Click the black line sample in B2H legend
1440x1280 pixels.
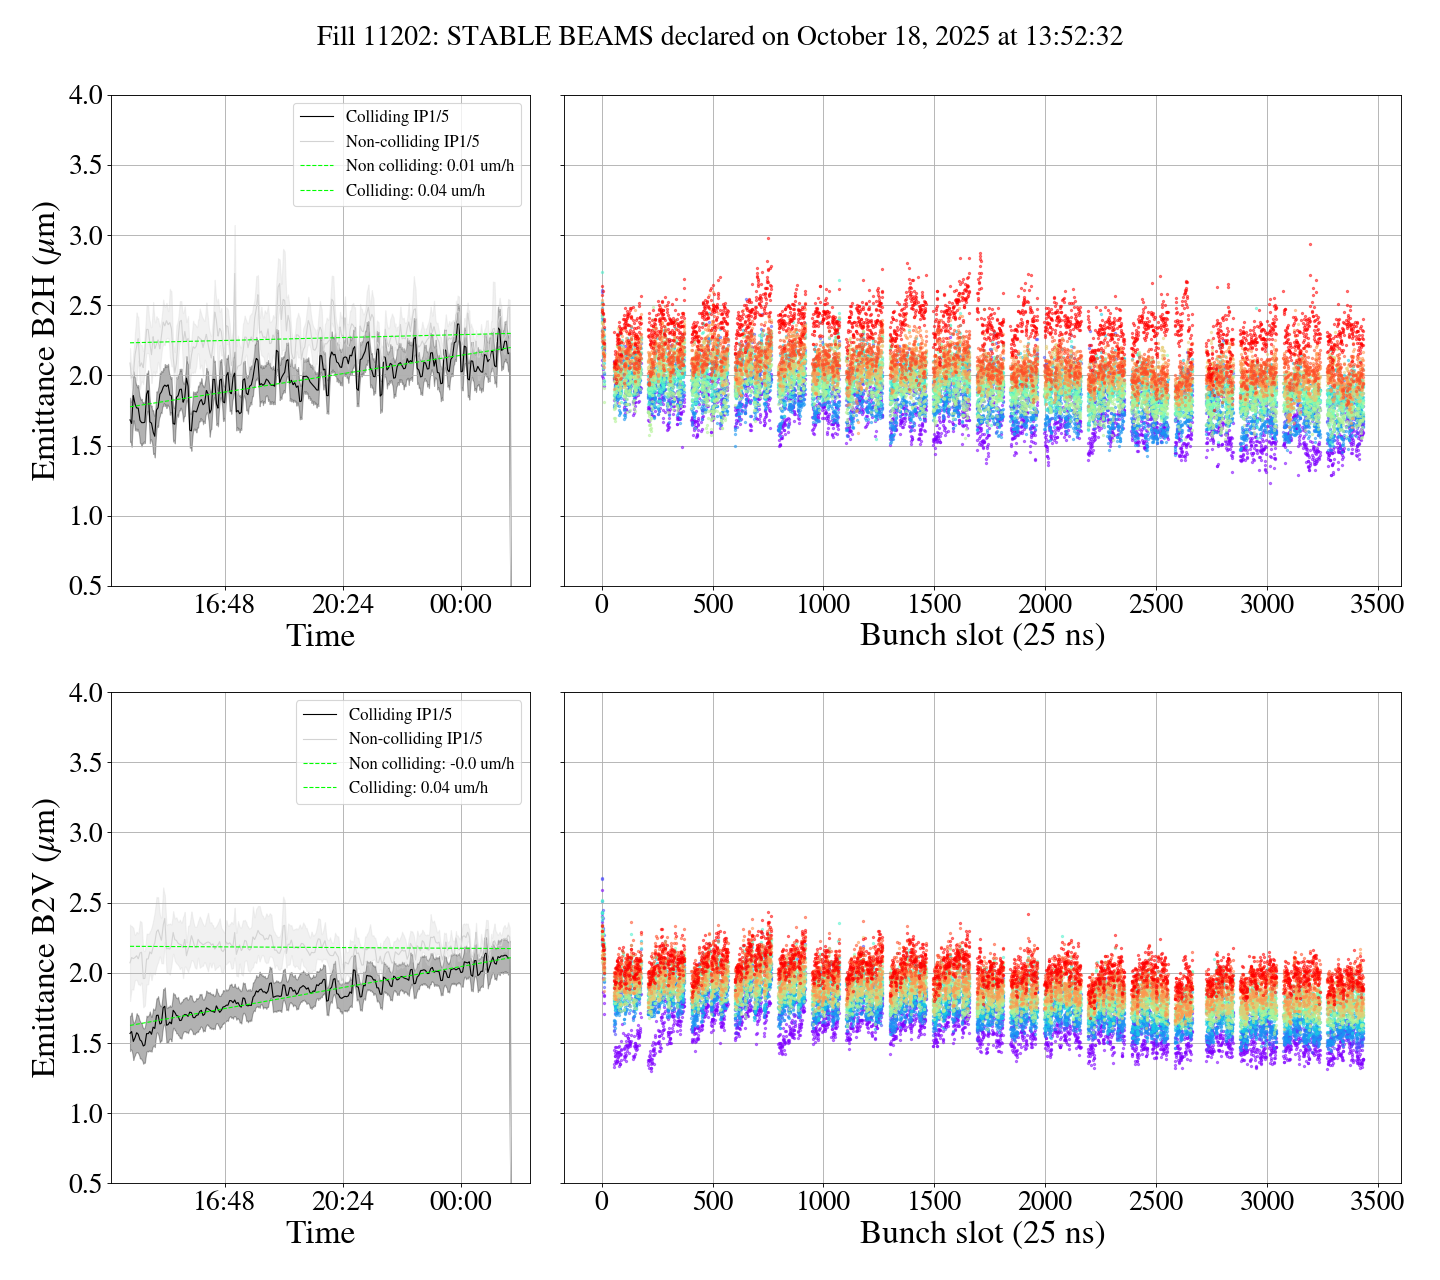click(316, 117)
